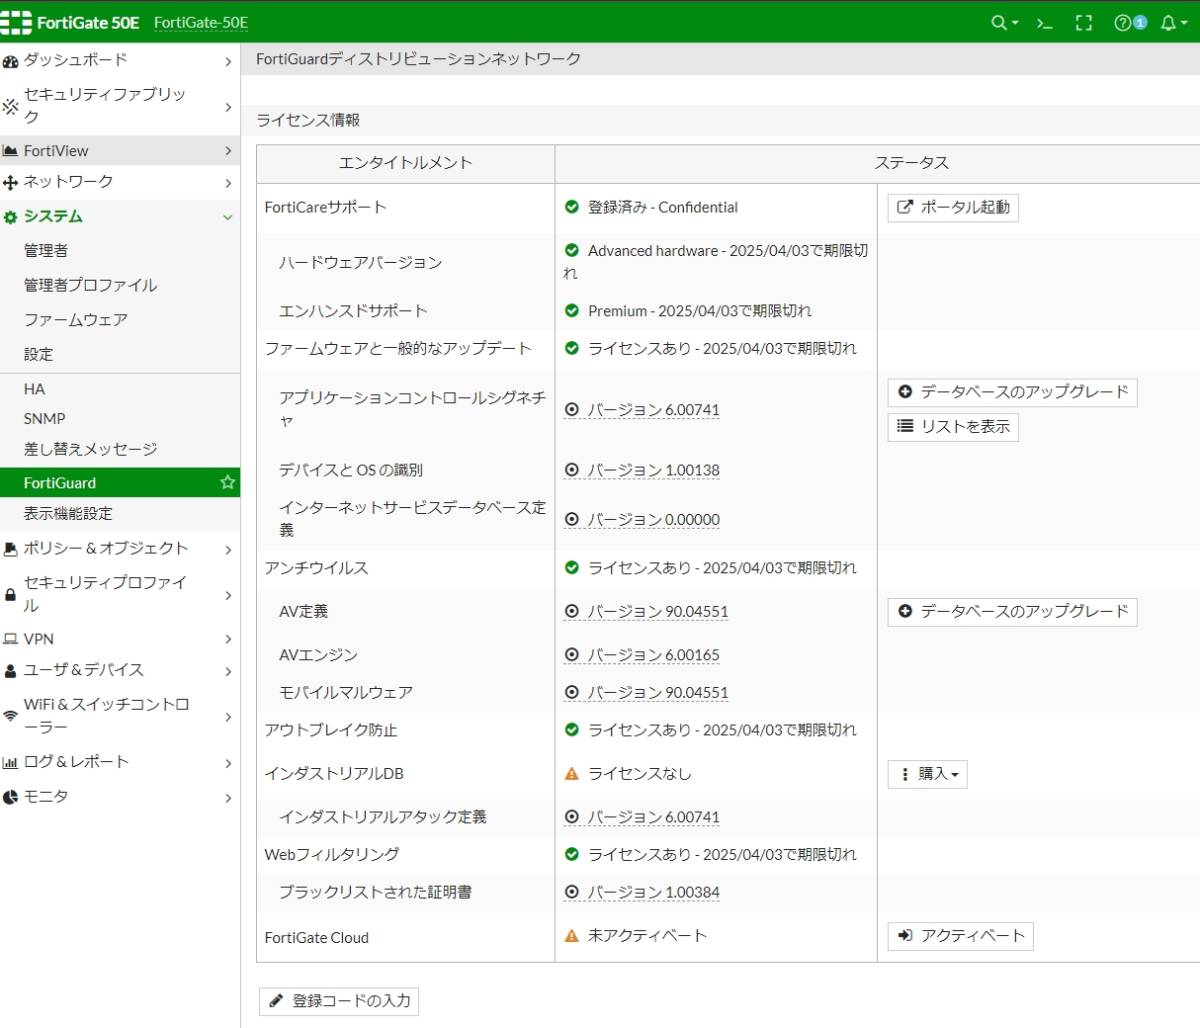The image size is (1200, 1028).
Task: Open the CLI console icon
Action: 1044,22
